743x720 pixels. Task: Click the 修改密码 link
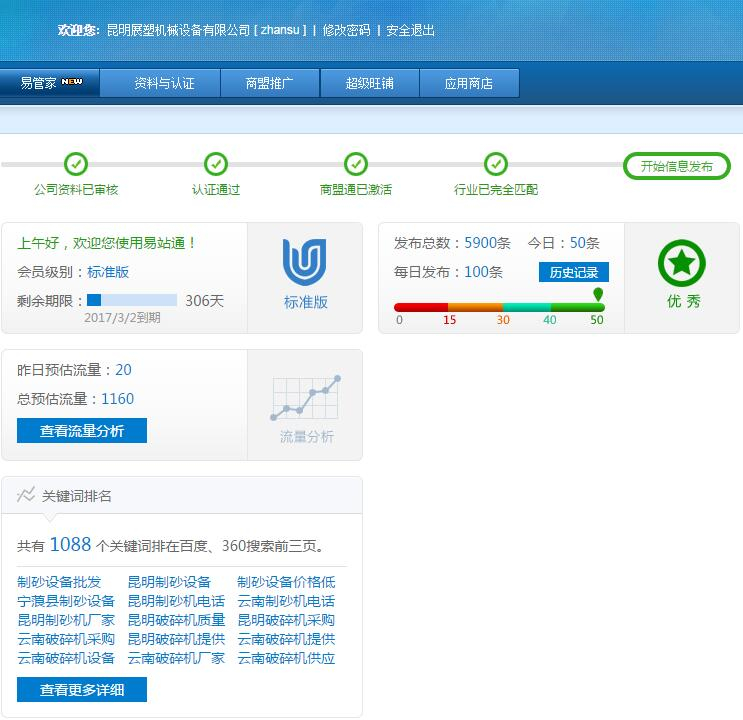346,30
